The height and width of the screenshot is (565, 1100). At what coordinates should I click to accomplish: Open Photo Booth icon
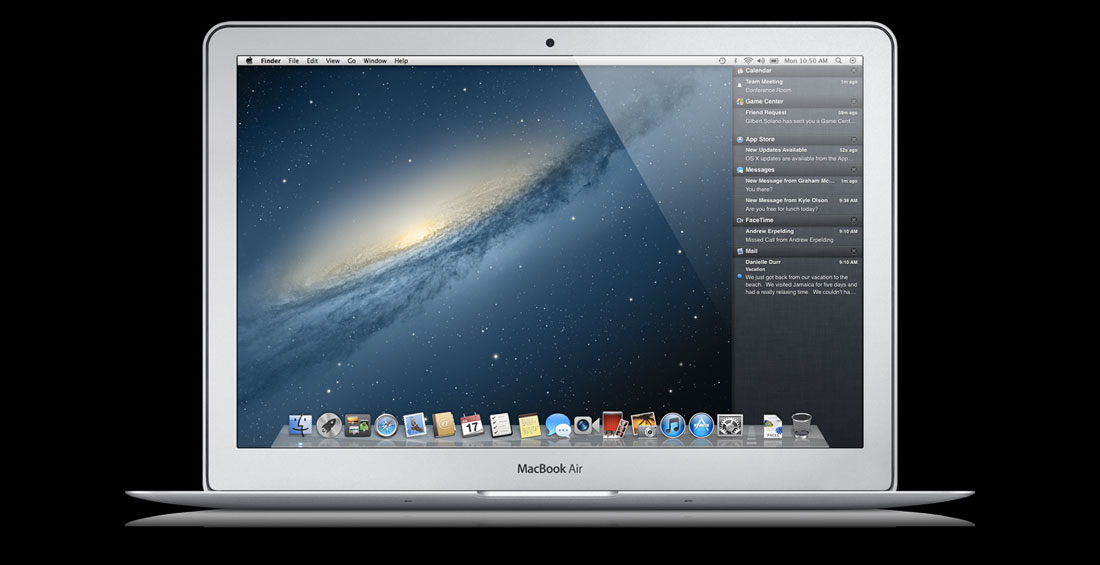tap(614, 425)
